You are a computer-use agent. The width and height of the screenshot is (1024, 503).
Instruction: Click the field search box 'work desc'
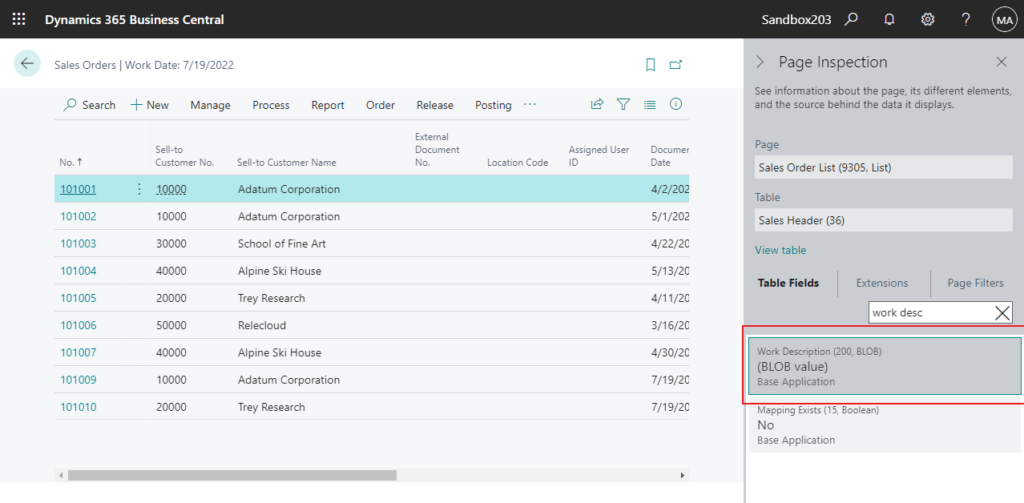931,313
